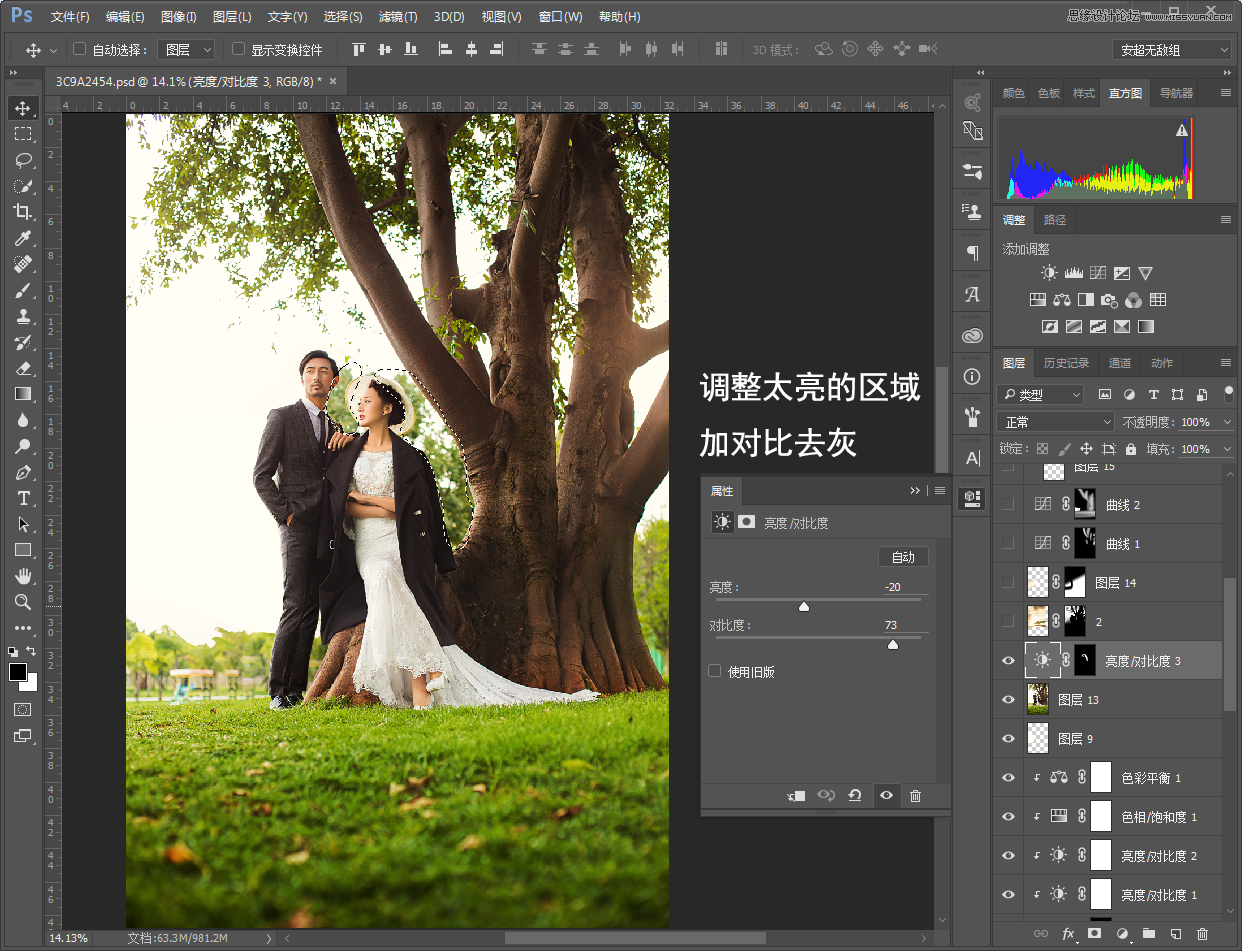Select the Path Selection tool
1242x951 pixels.
pos(22,524)
